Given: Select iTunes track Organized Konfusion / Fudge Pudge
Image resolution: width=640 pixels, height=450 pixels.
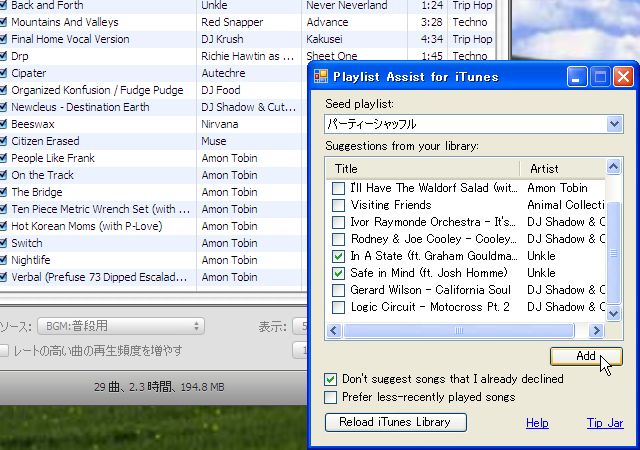Looking at the screenshot, I should (x=97, y=90).
